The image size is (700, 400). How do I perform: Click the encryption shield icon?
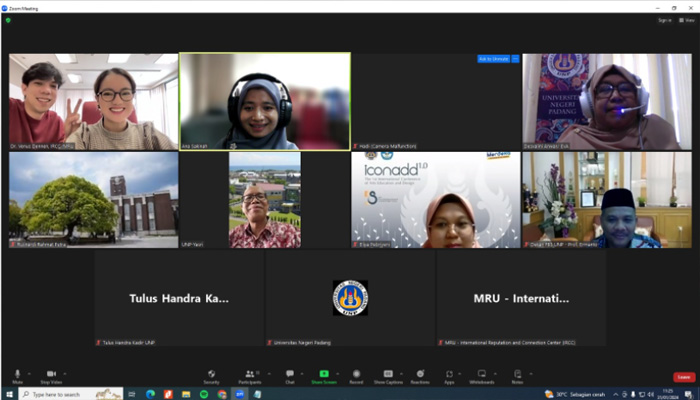[x=8, y=20]
